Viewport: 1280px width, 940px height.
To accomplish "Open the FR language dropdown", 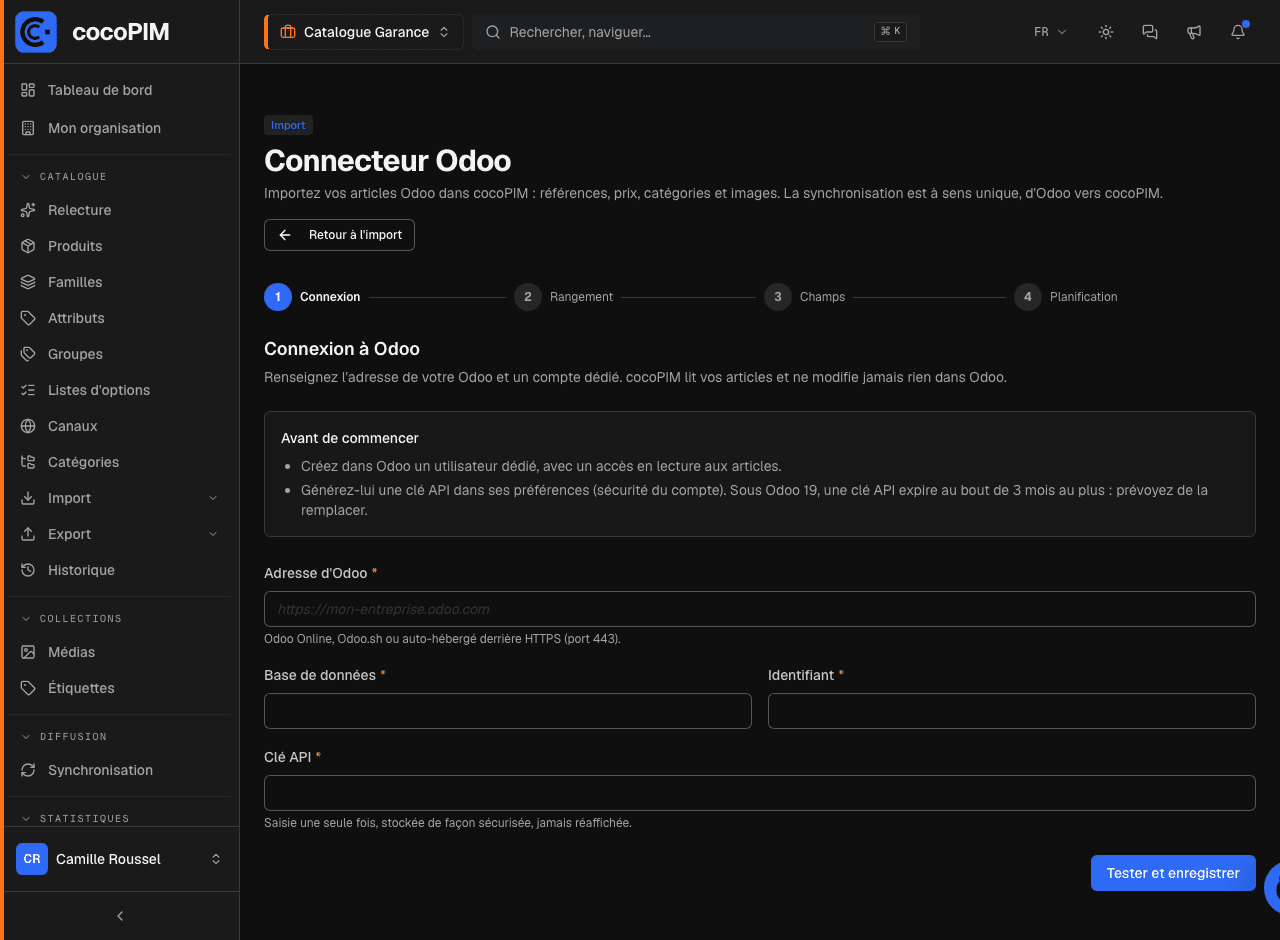I will click(x=1050, y=32).
